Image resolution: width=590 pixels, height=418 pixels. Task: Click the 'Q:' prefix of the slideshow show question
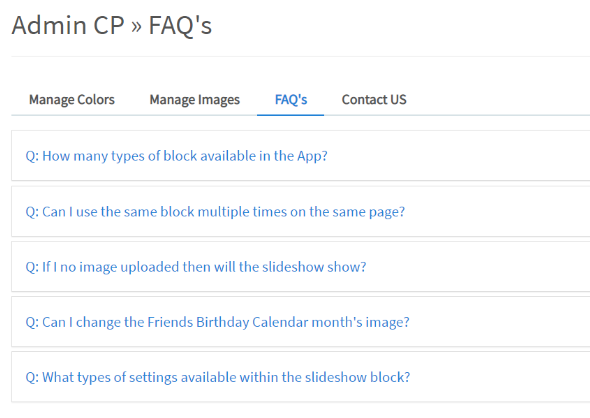pos(32,267)
